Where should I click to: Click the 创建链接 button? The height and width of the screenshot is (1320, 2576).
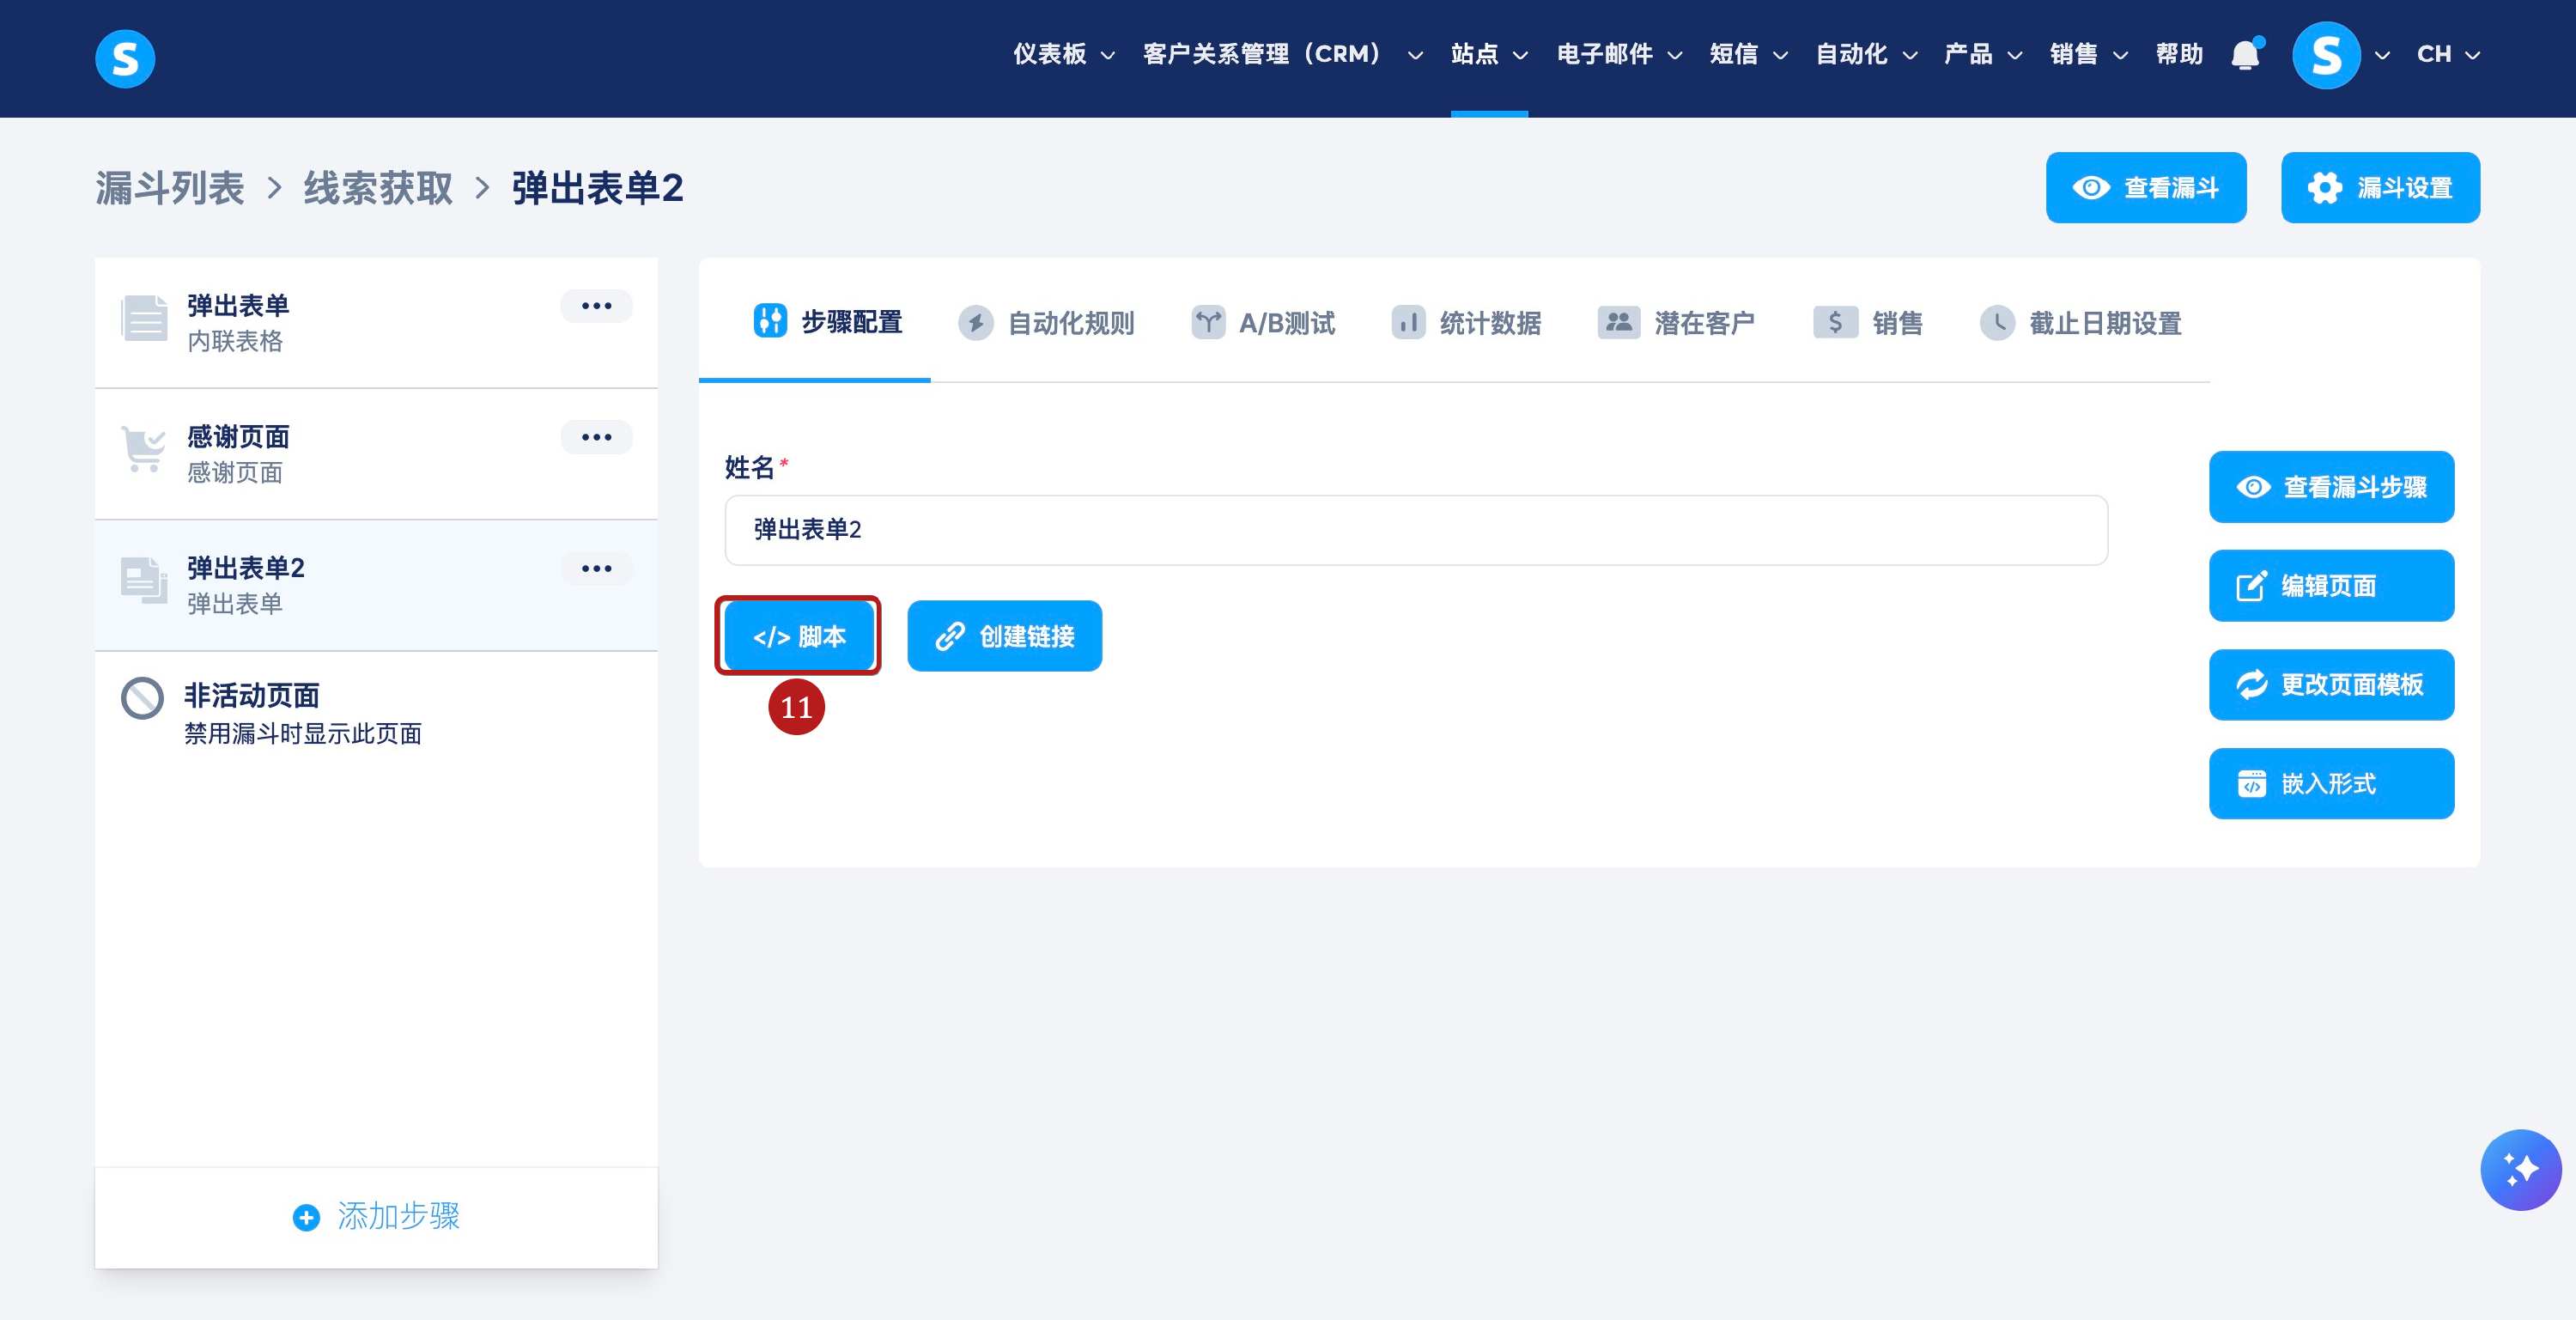point(1004,636)
